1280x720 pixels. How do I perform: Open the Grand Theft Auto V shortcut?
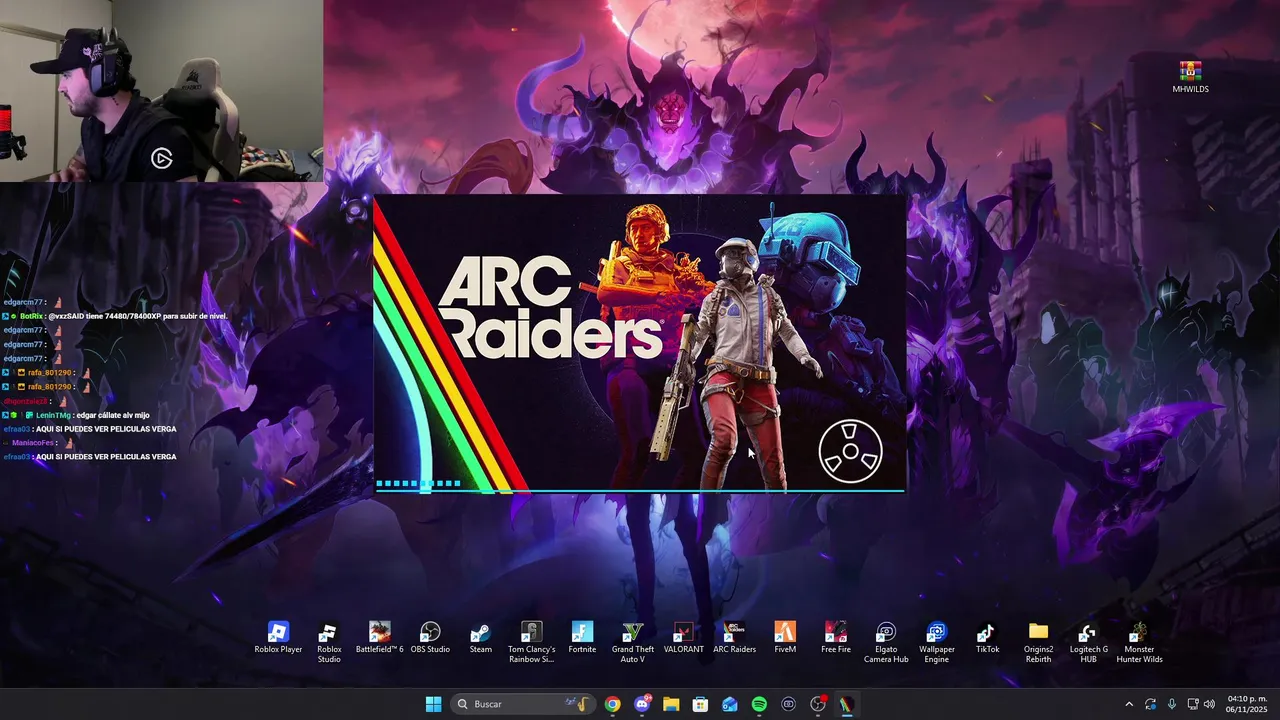[633, 642]
